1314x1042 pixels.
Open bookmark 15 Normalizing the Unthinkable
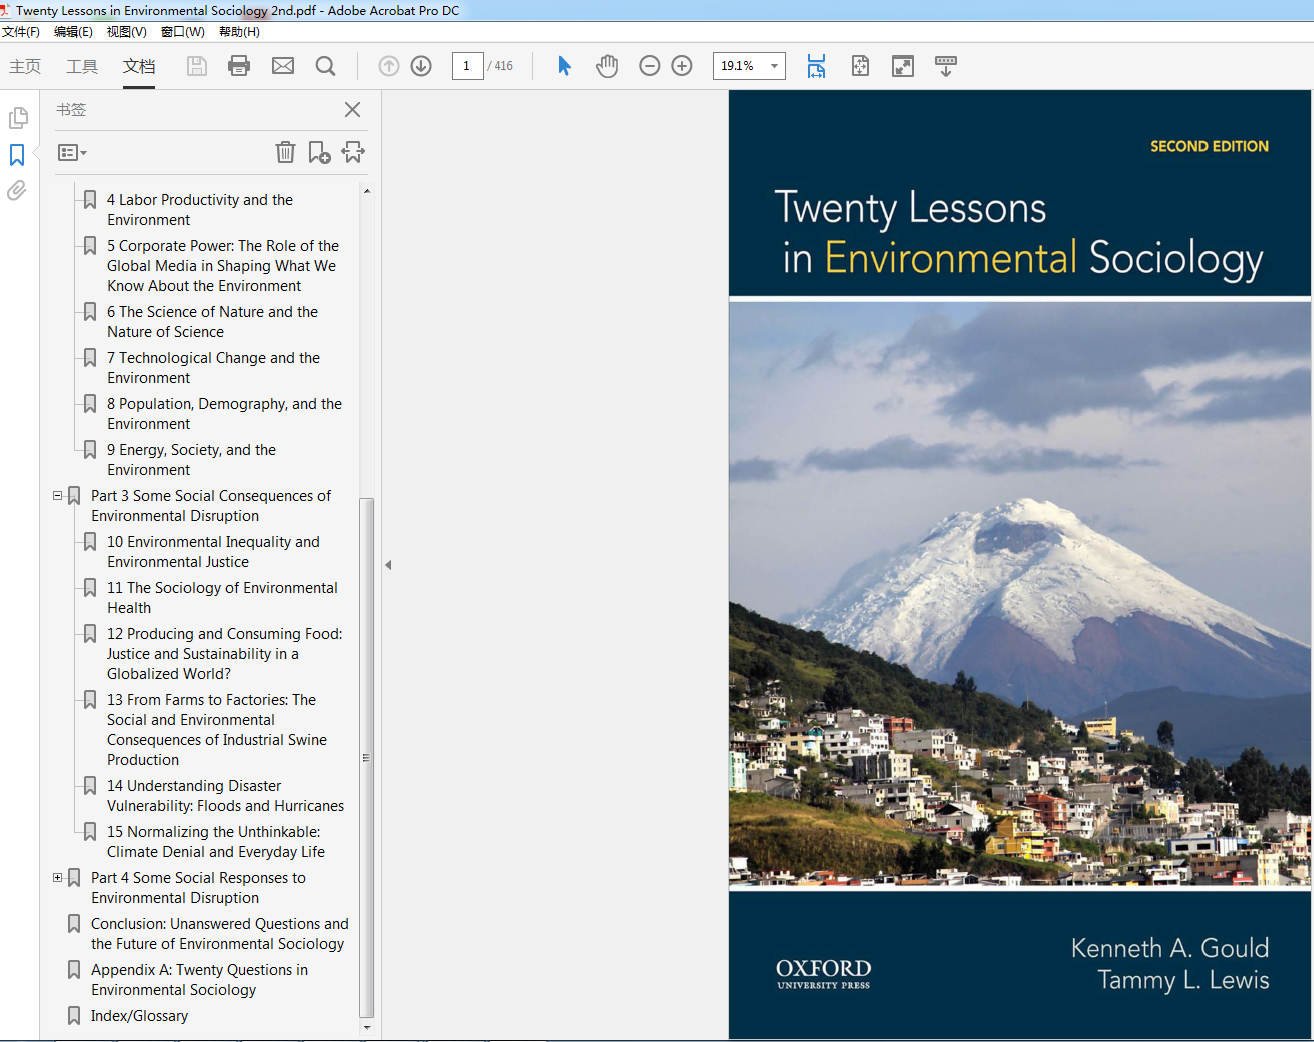point(216,842)
